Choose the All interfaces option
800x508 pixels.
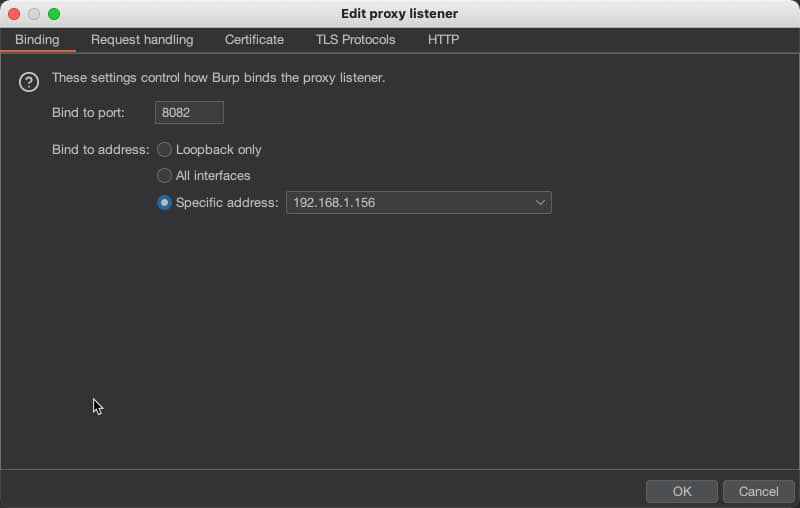click(165, 176)
